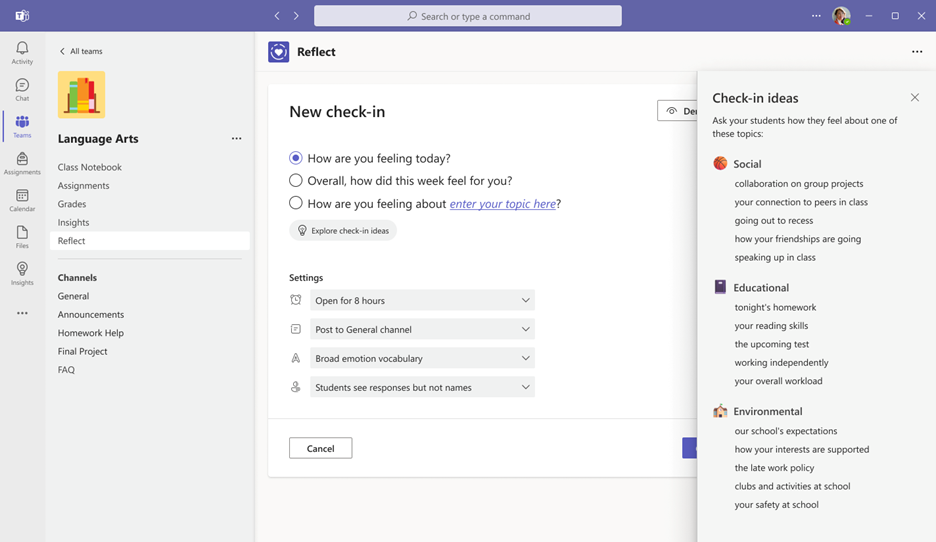Click the Educational book icon

721,287
